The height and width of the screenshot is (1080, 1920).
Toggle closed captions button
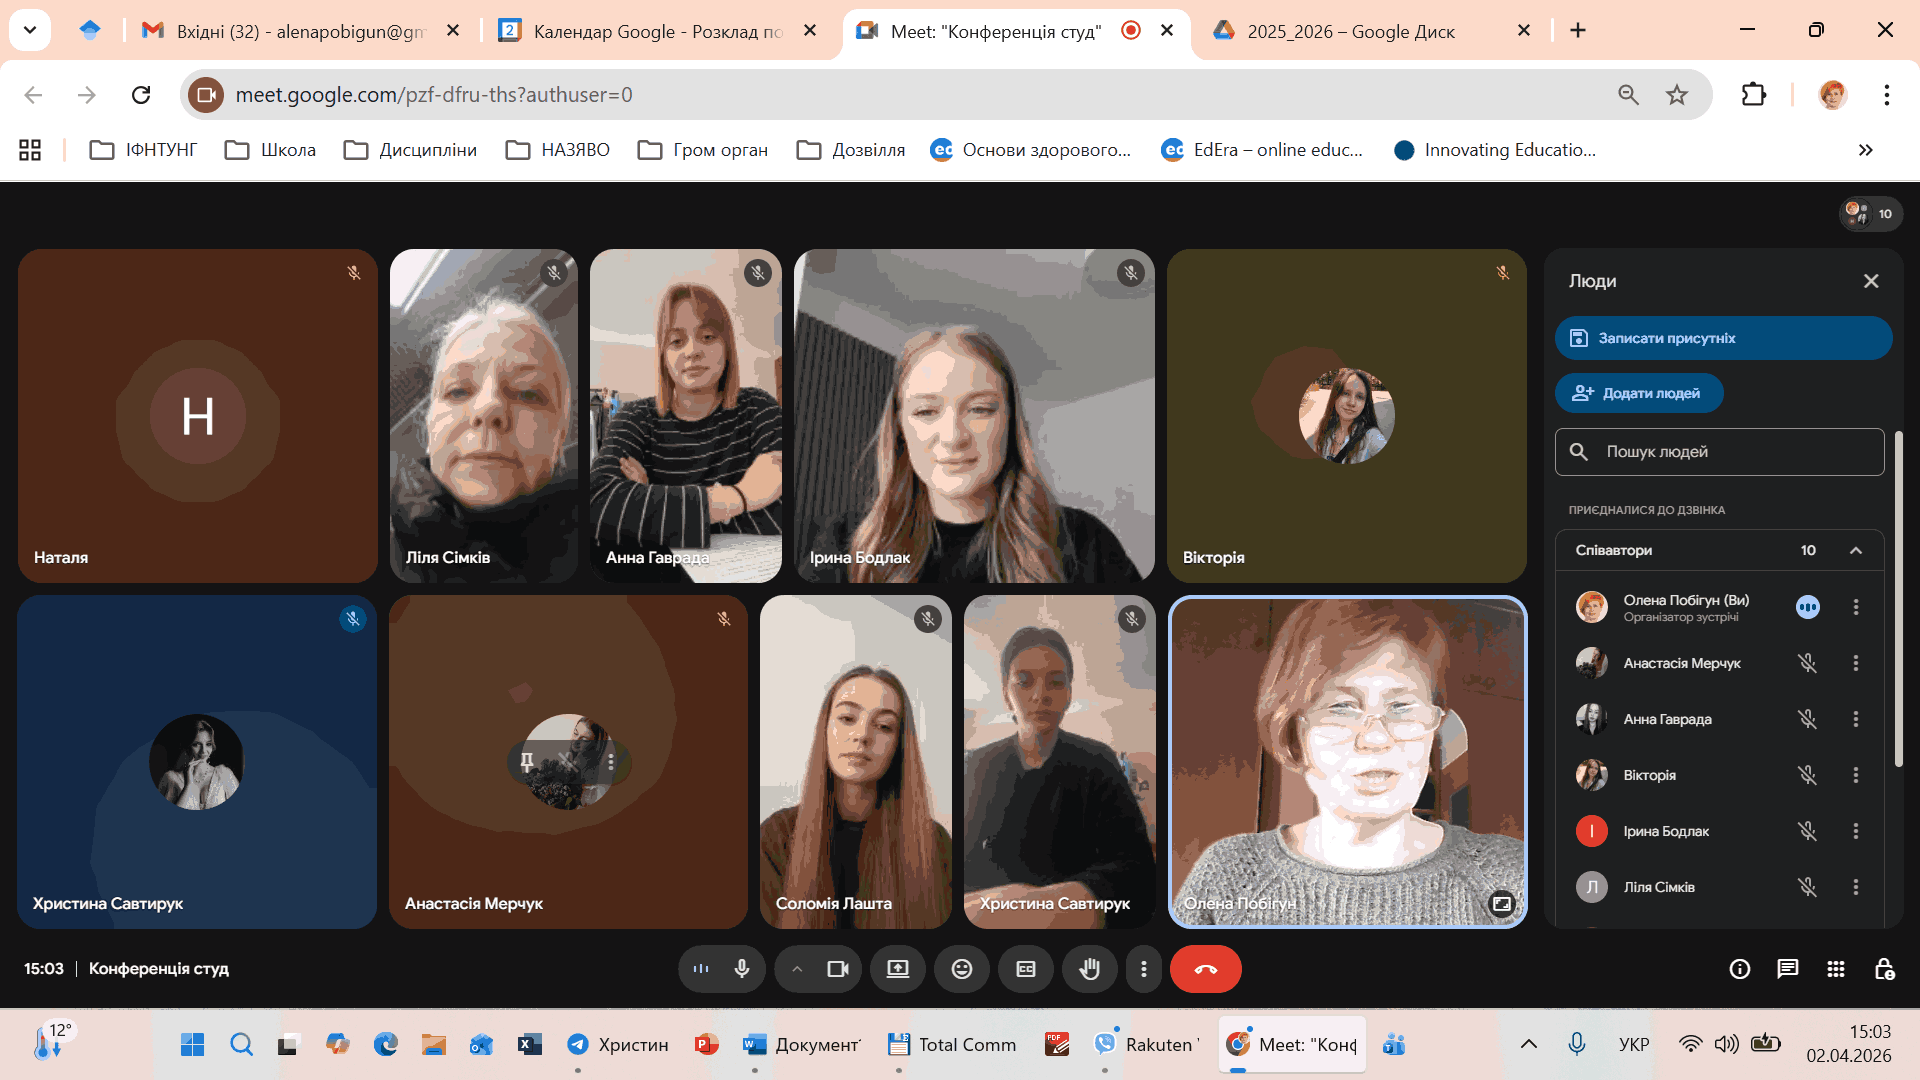tap(1025, 969)
